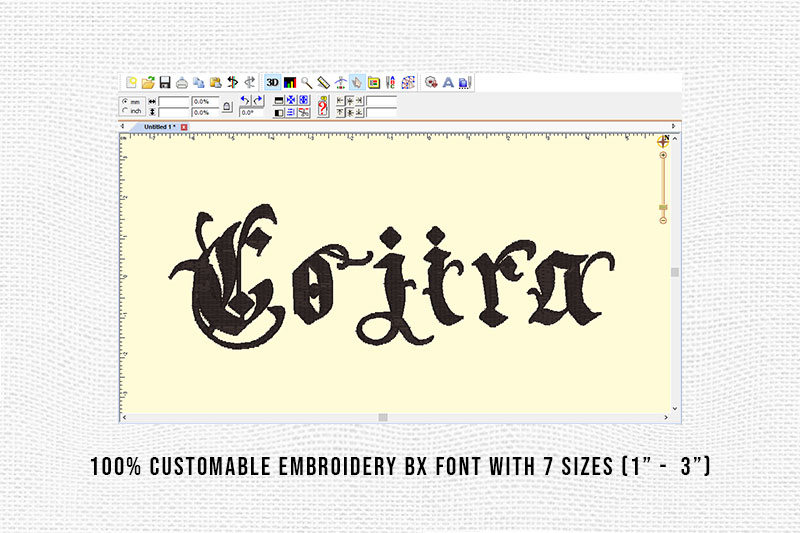Click the tab strip left scroll arrow
The width and height of the screenshot is (800, 533).
pos(122,125)
